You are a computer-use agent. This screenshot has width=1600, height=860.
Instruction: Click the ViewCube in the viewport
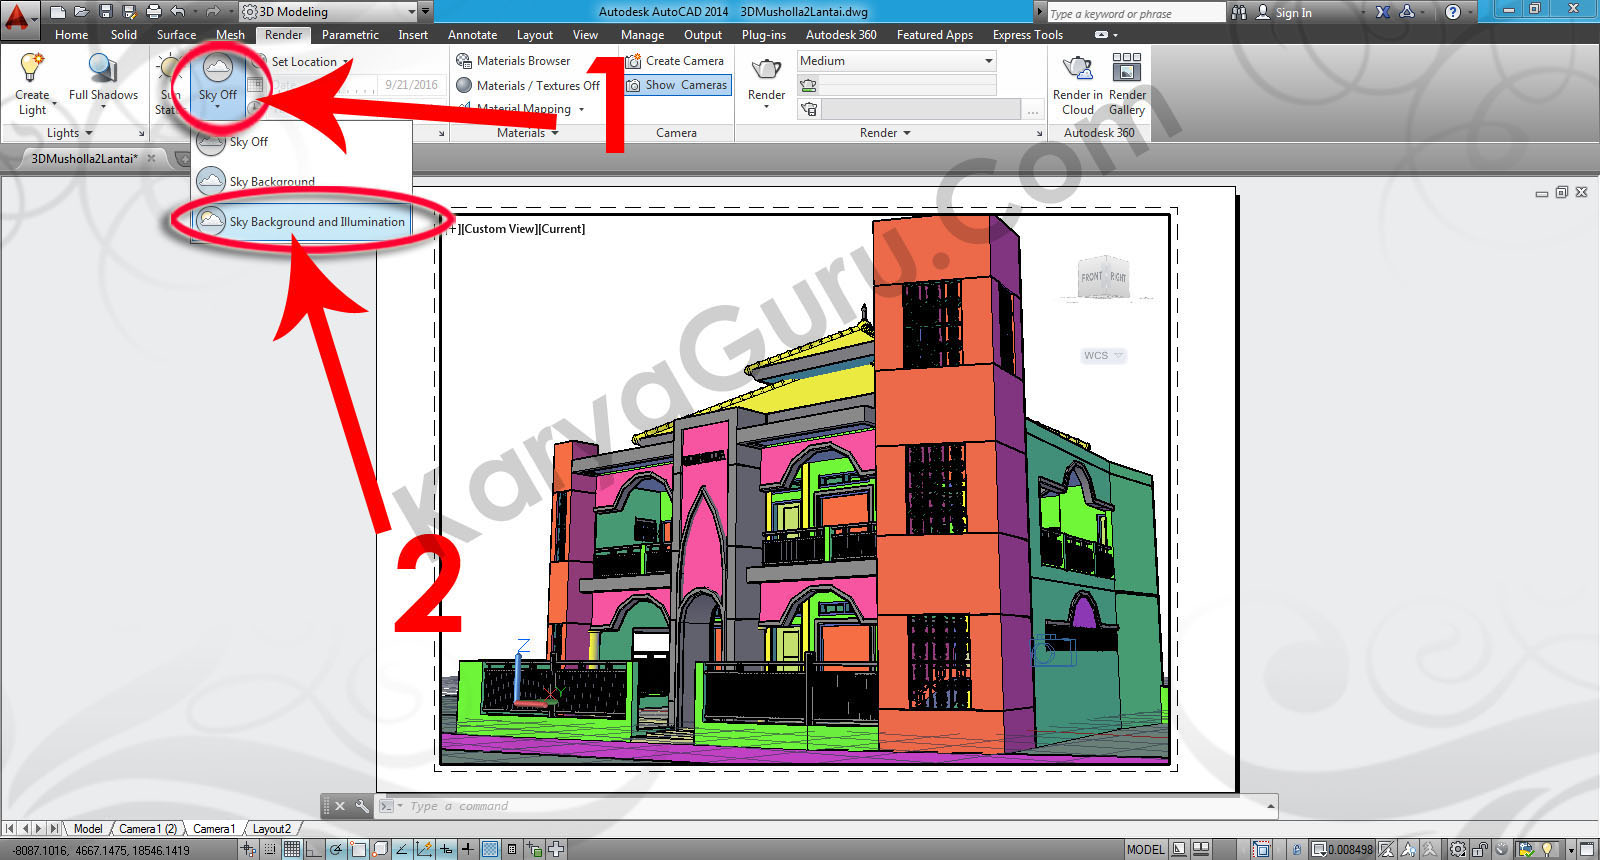pyautogui.click(x=1103, y=277)
